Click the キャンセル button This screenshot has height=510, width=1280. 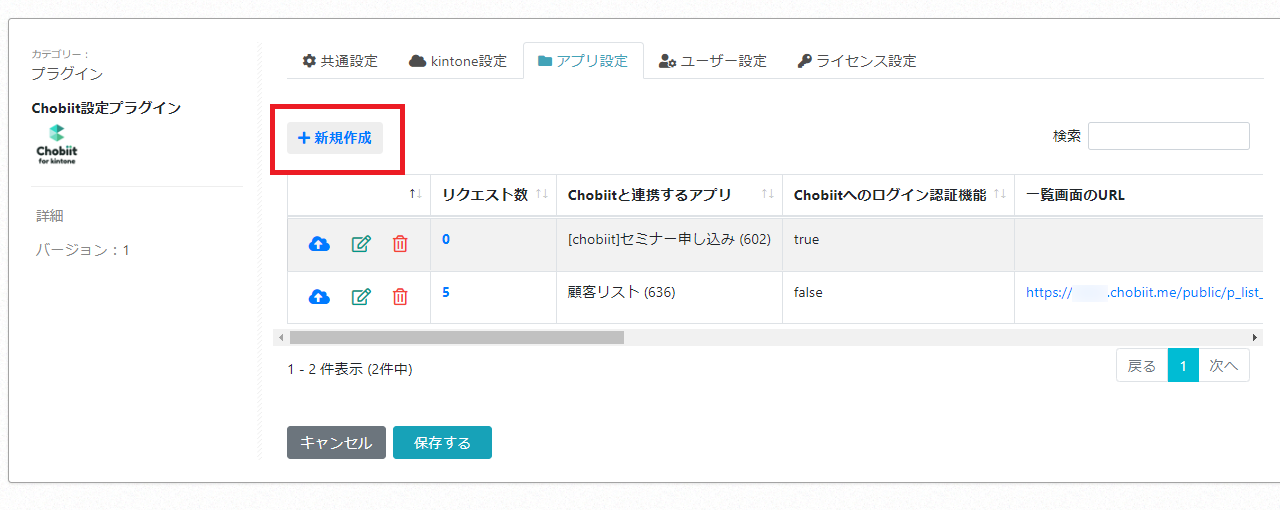[x=336, y=443]
